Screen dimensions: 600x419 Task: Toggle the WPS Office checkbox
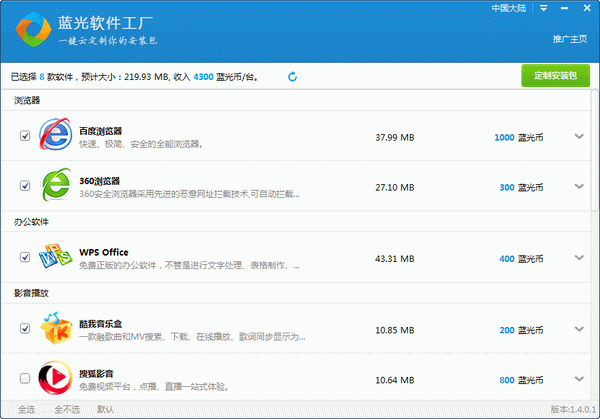[x=25, y=257]
